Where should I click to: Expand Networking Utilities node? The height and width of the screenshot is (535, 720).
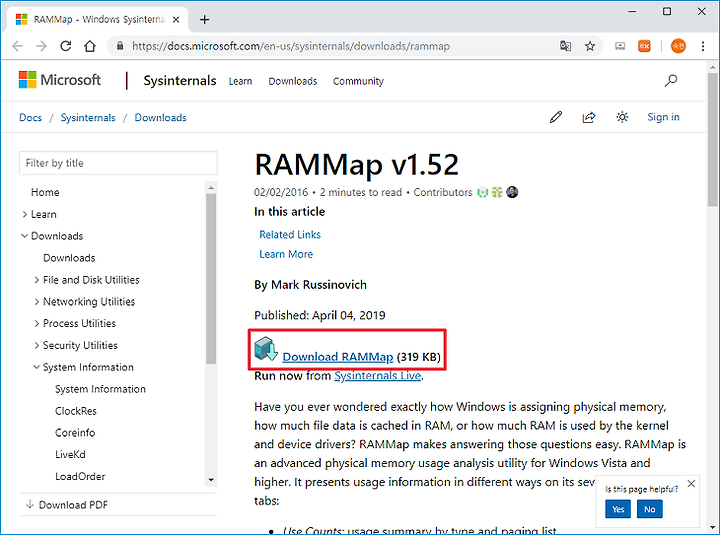37,301
